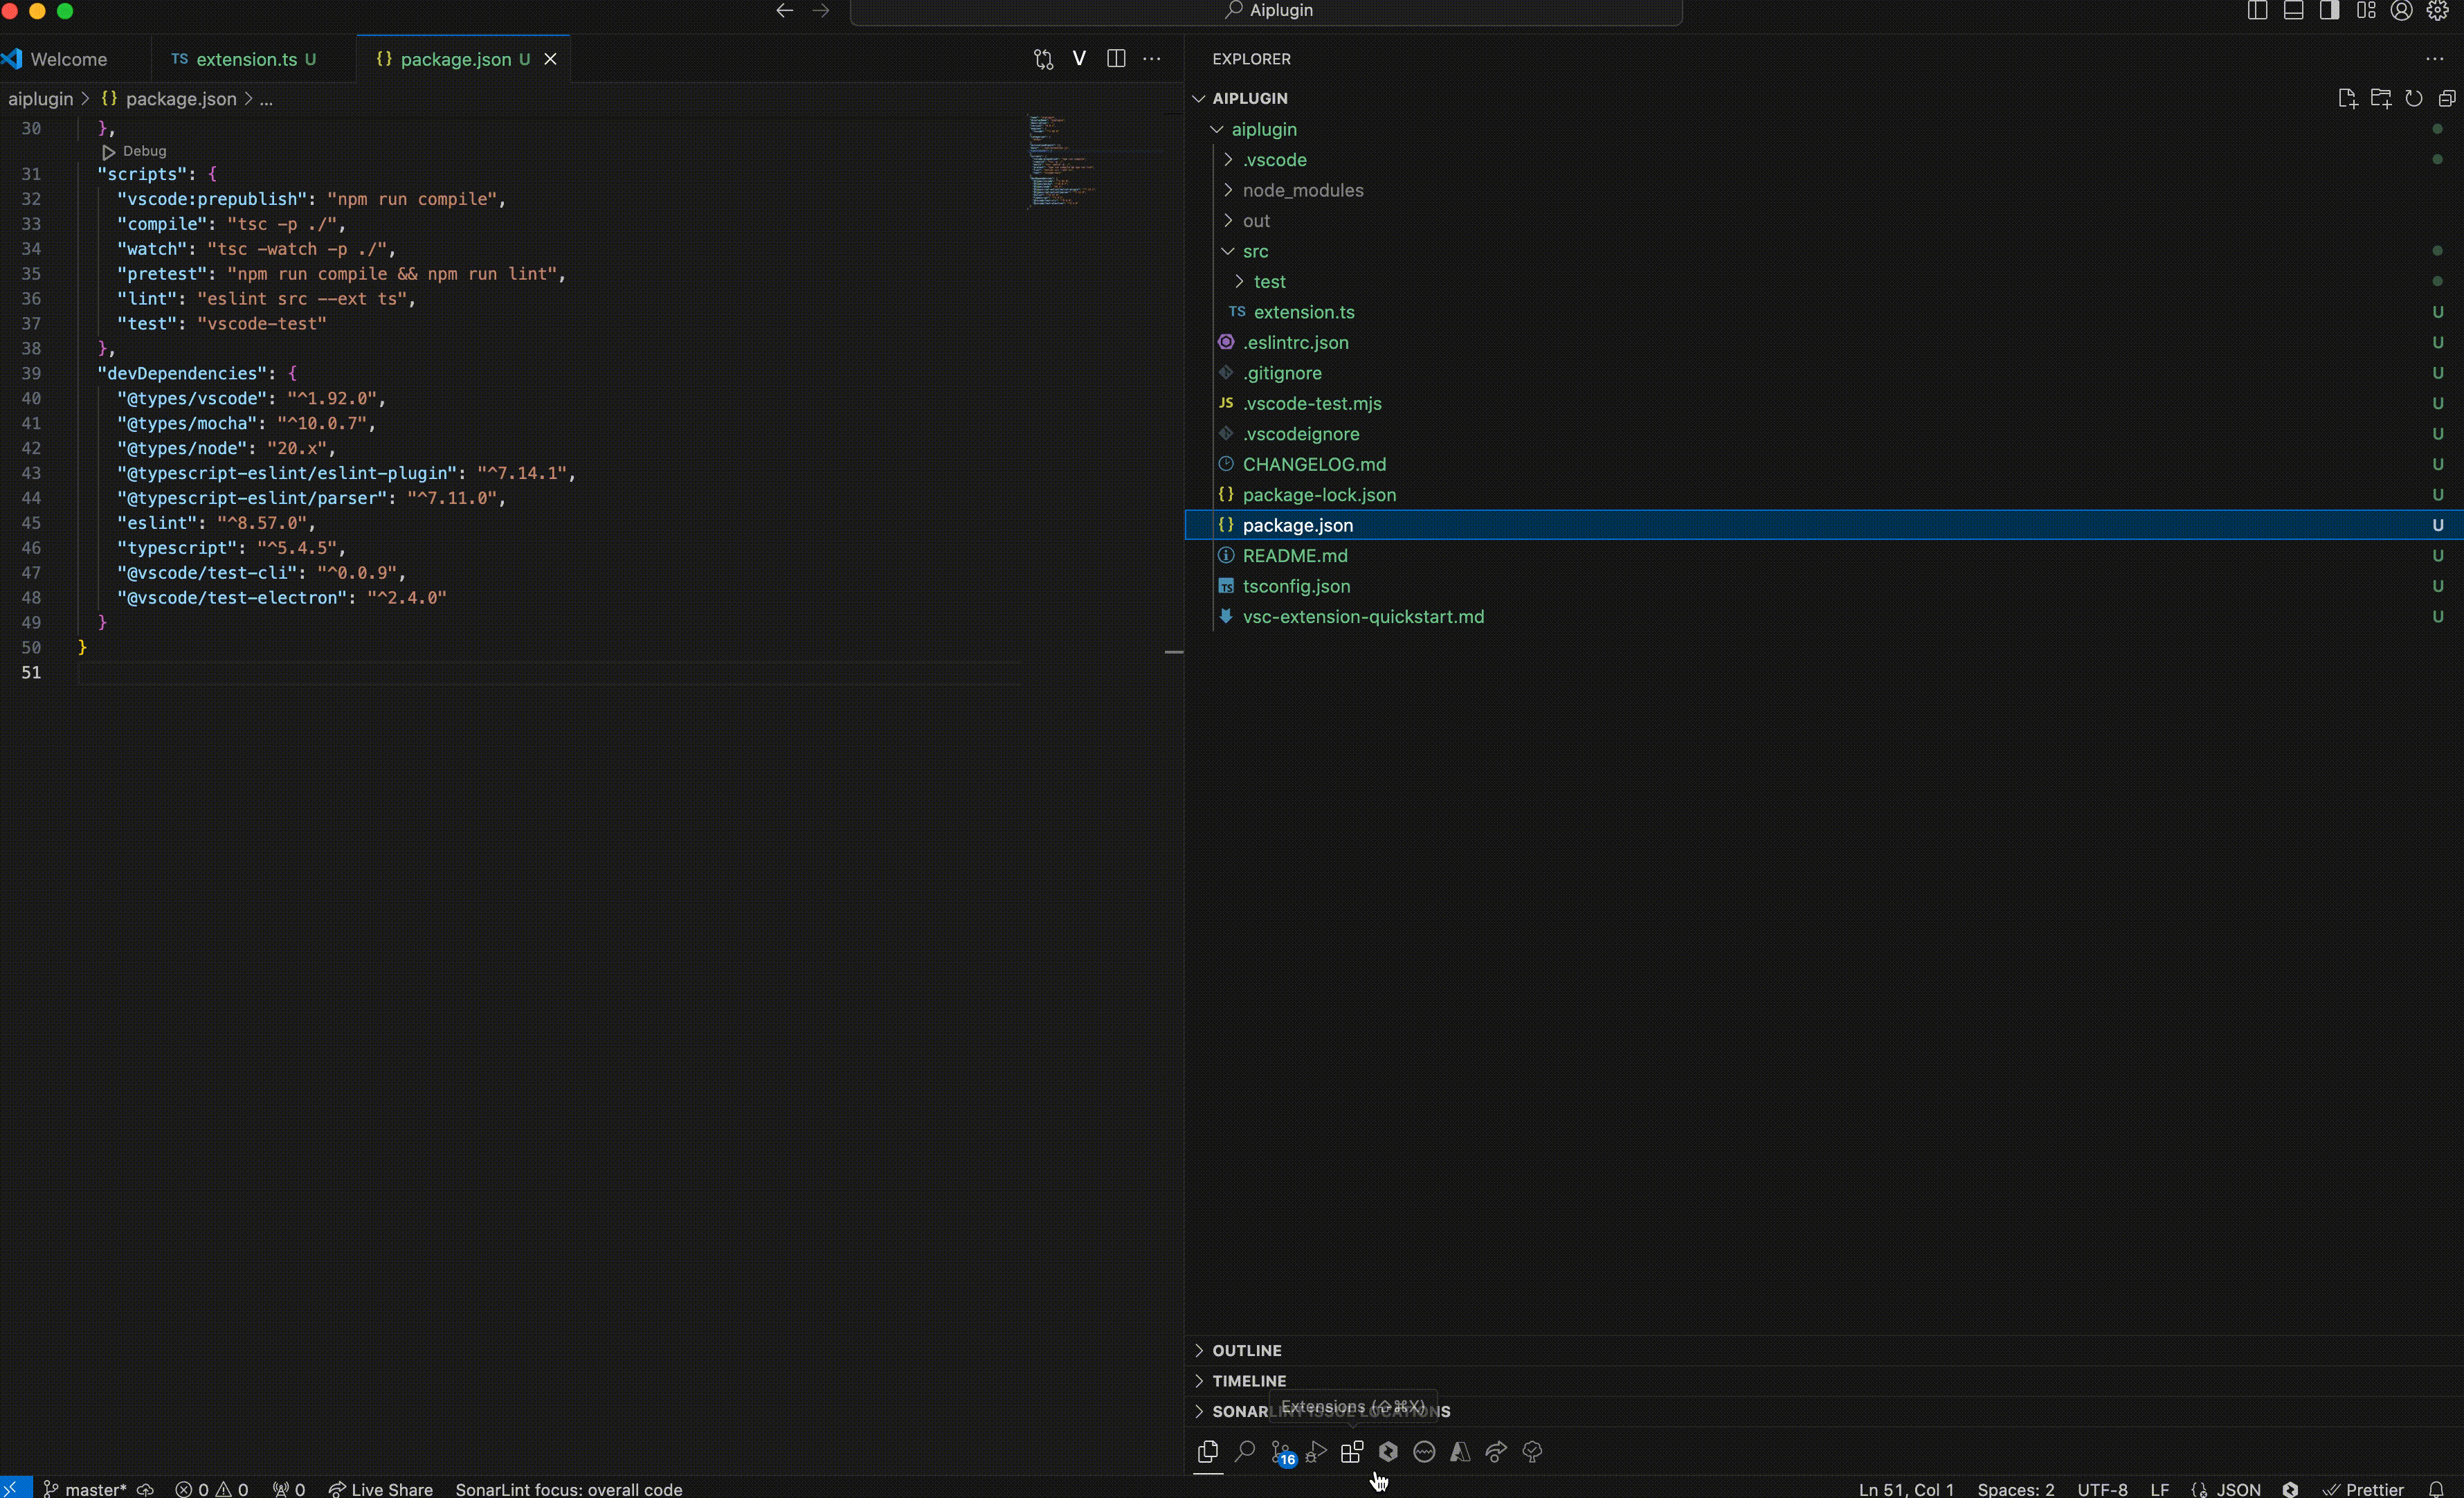This screenshot has height=1498, width=2464.
Task: Open the Extensions view icon
Action: 1352,1451
